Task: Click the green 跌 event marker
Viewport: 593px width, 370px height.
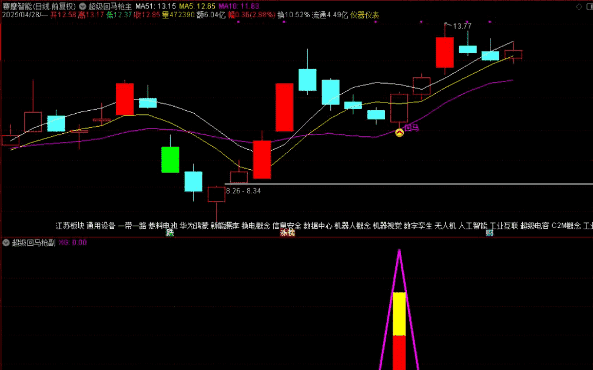Action: 170,233
